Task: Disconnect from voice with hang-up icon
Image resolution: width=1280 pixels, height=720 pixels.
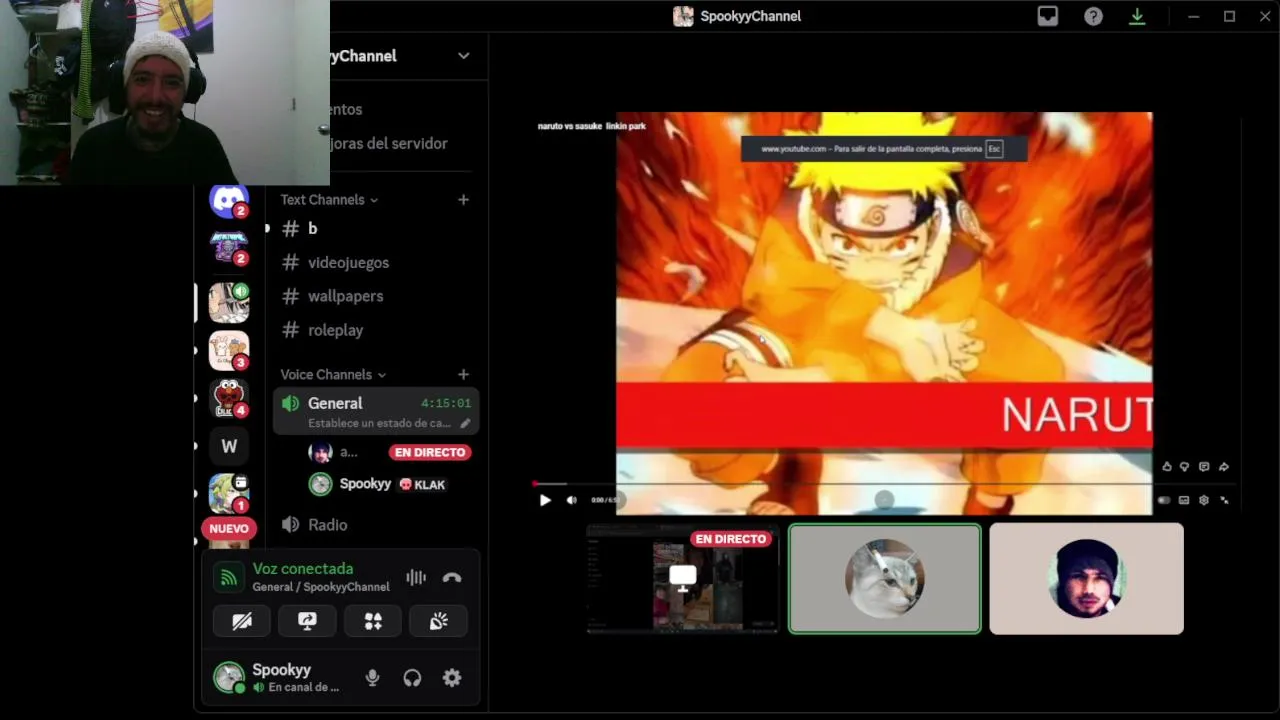Action: pos(452,577)
